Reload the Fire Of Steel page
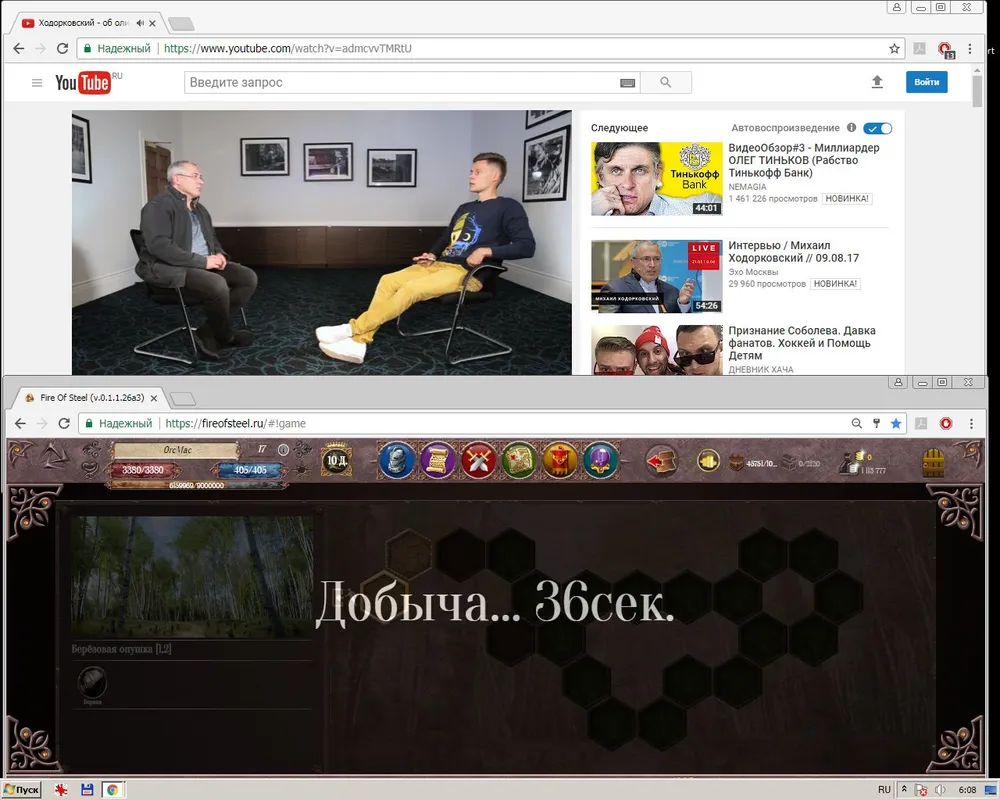The image size is (1000, 800). tap(64, 423)
